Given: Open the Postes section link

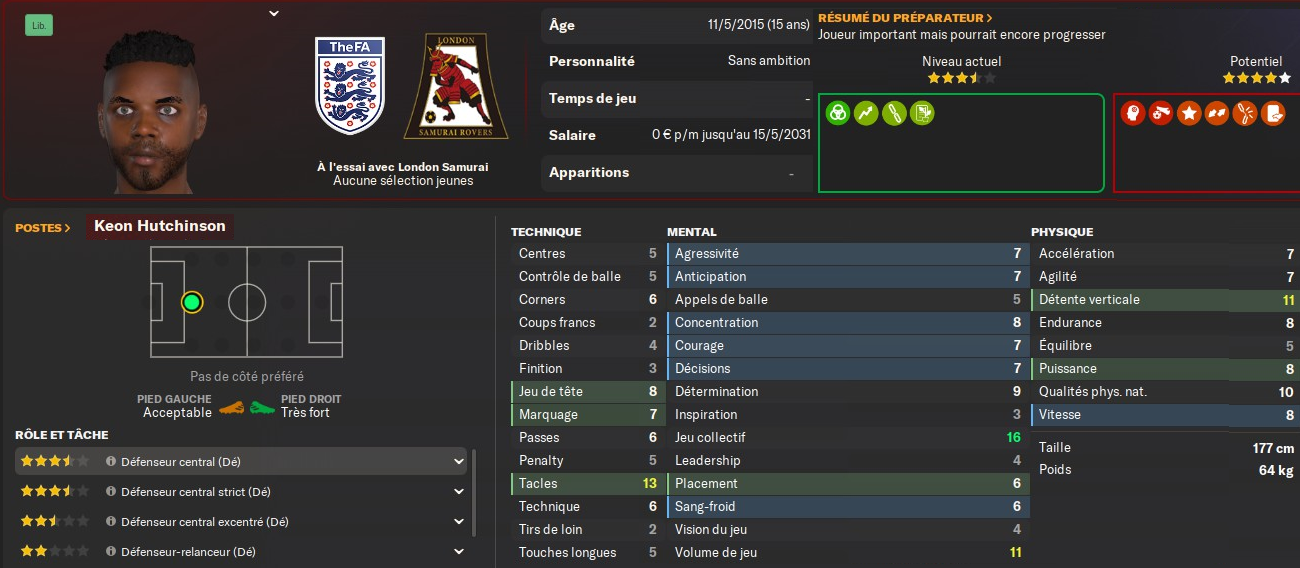Looking at the screenshot, I should (x=43, y=228).
